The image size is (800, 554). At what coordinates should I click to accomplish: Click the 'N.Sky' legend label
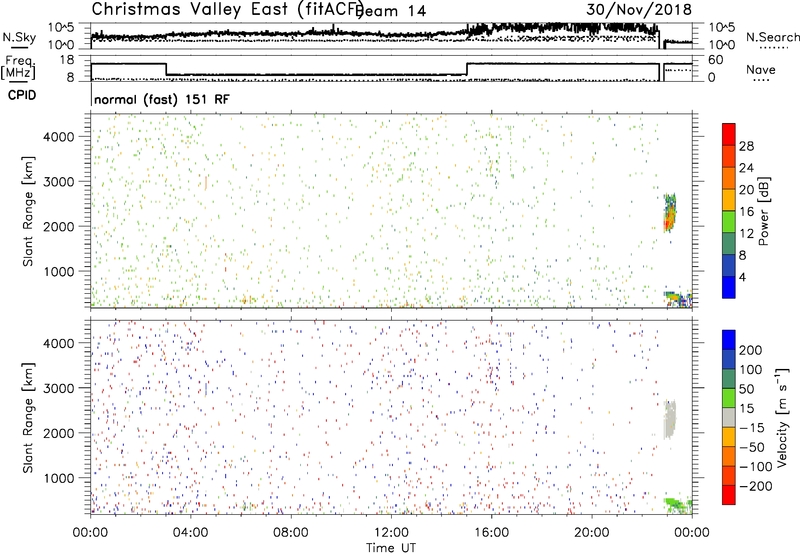pos(19,37)
